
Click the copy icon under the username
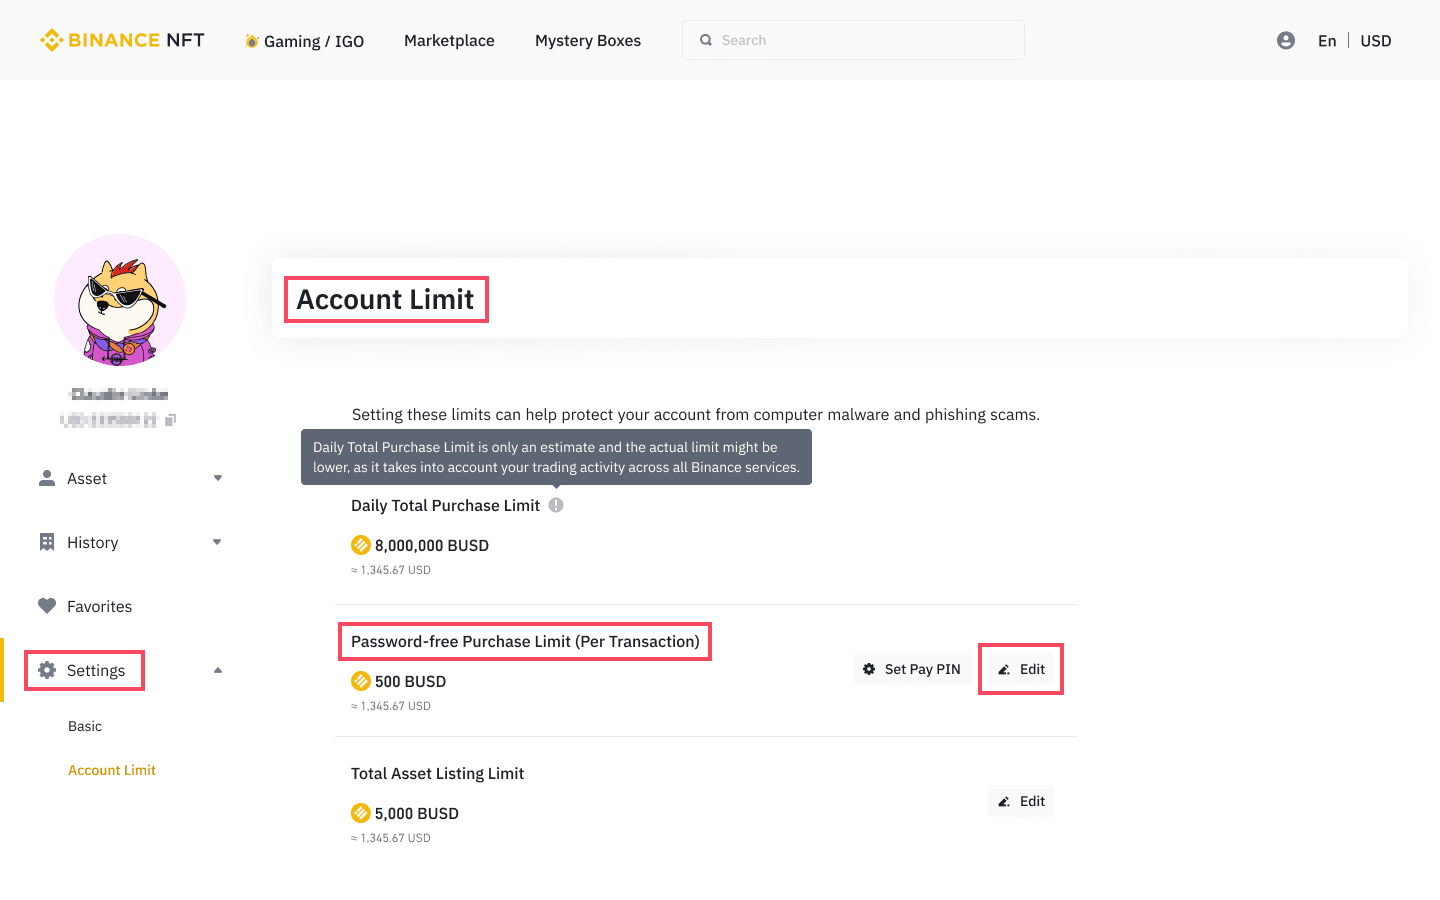pos(170,420)
